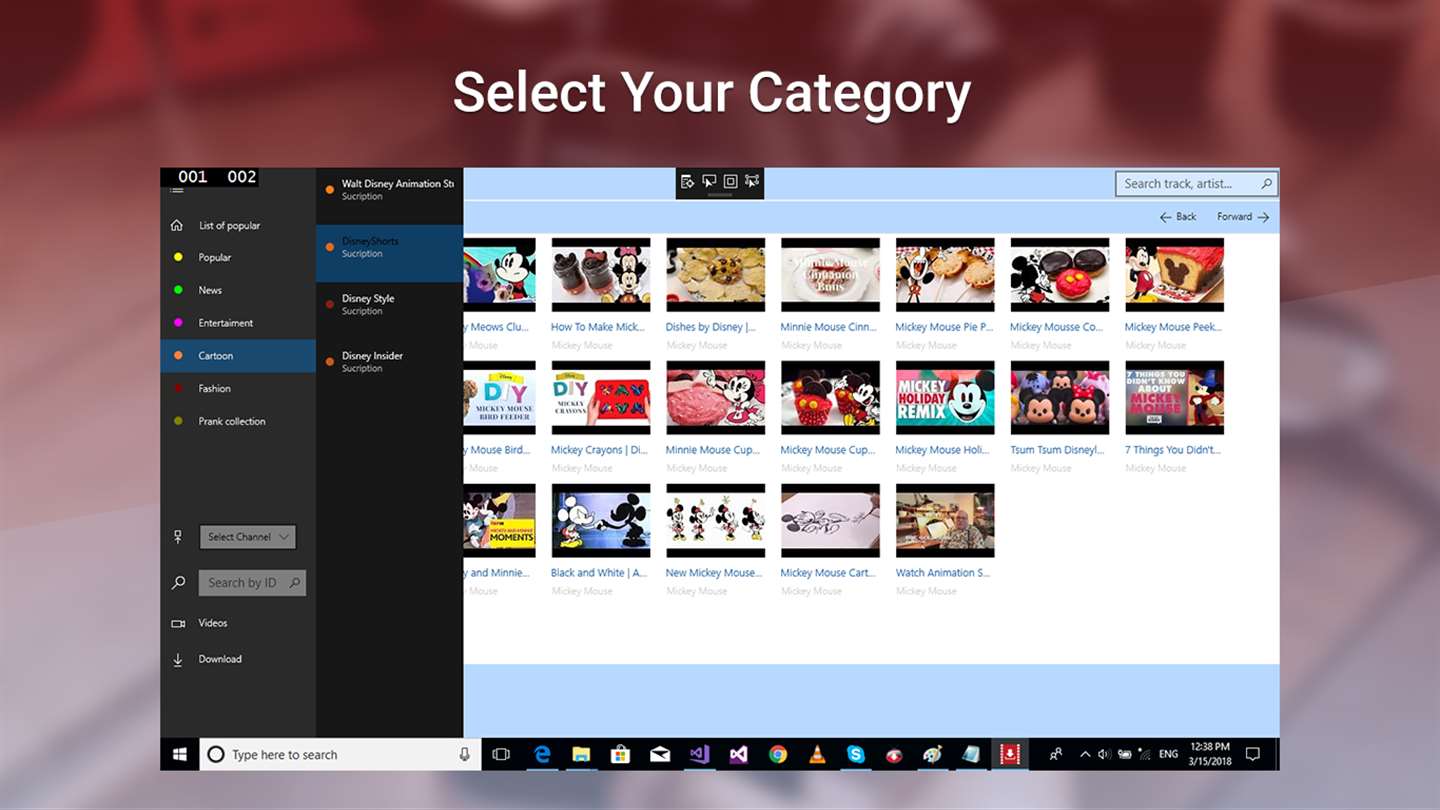
Task: Open the Action Center notification icon
Action: [1253, 755]
